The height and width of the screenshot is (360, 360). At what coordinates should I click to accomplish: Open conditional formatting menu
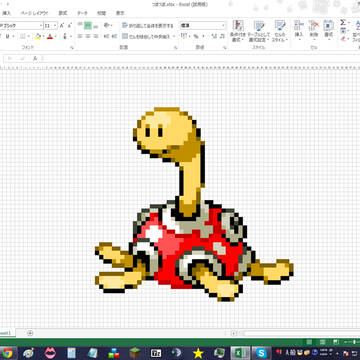[x=238, y=31]
